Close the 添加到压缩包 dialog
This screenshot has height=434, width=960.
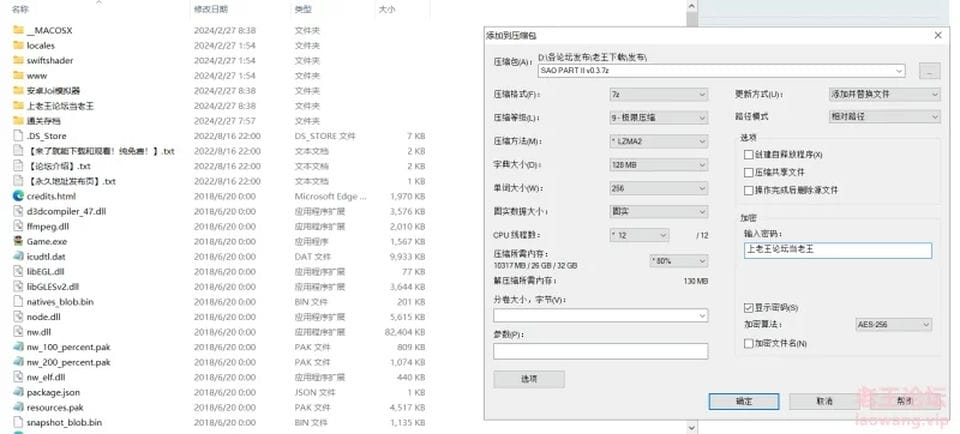(x=938, y=36)
